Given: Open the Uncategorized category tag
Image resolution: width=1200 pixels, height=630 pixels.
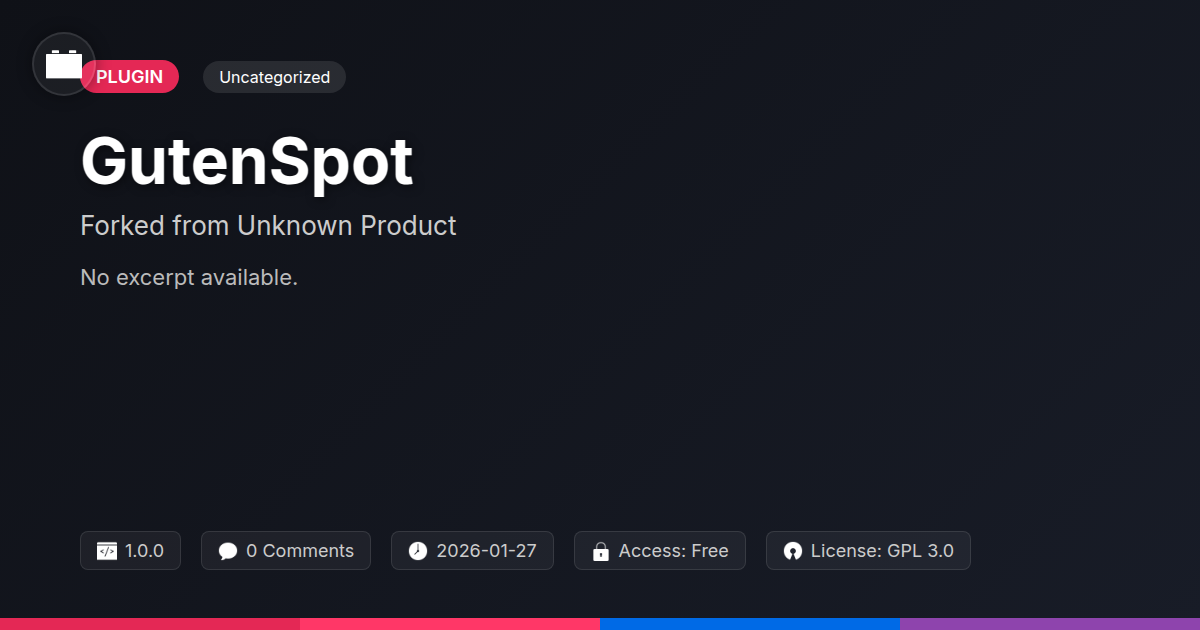Looking at the screenshot, I should click(x=274, y=77).
